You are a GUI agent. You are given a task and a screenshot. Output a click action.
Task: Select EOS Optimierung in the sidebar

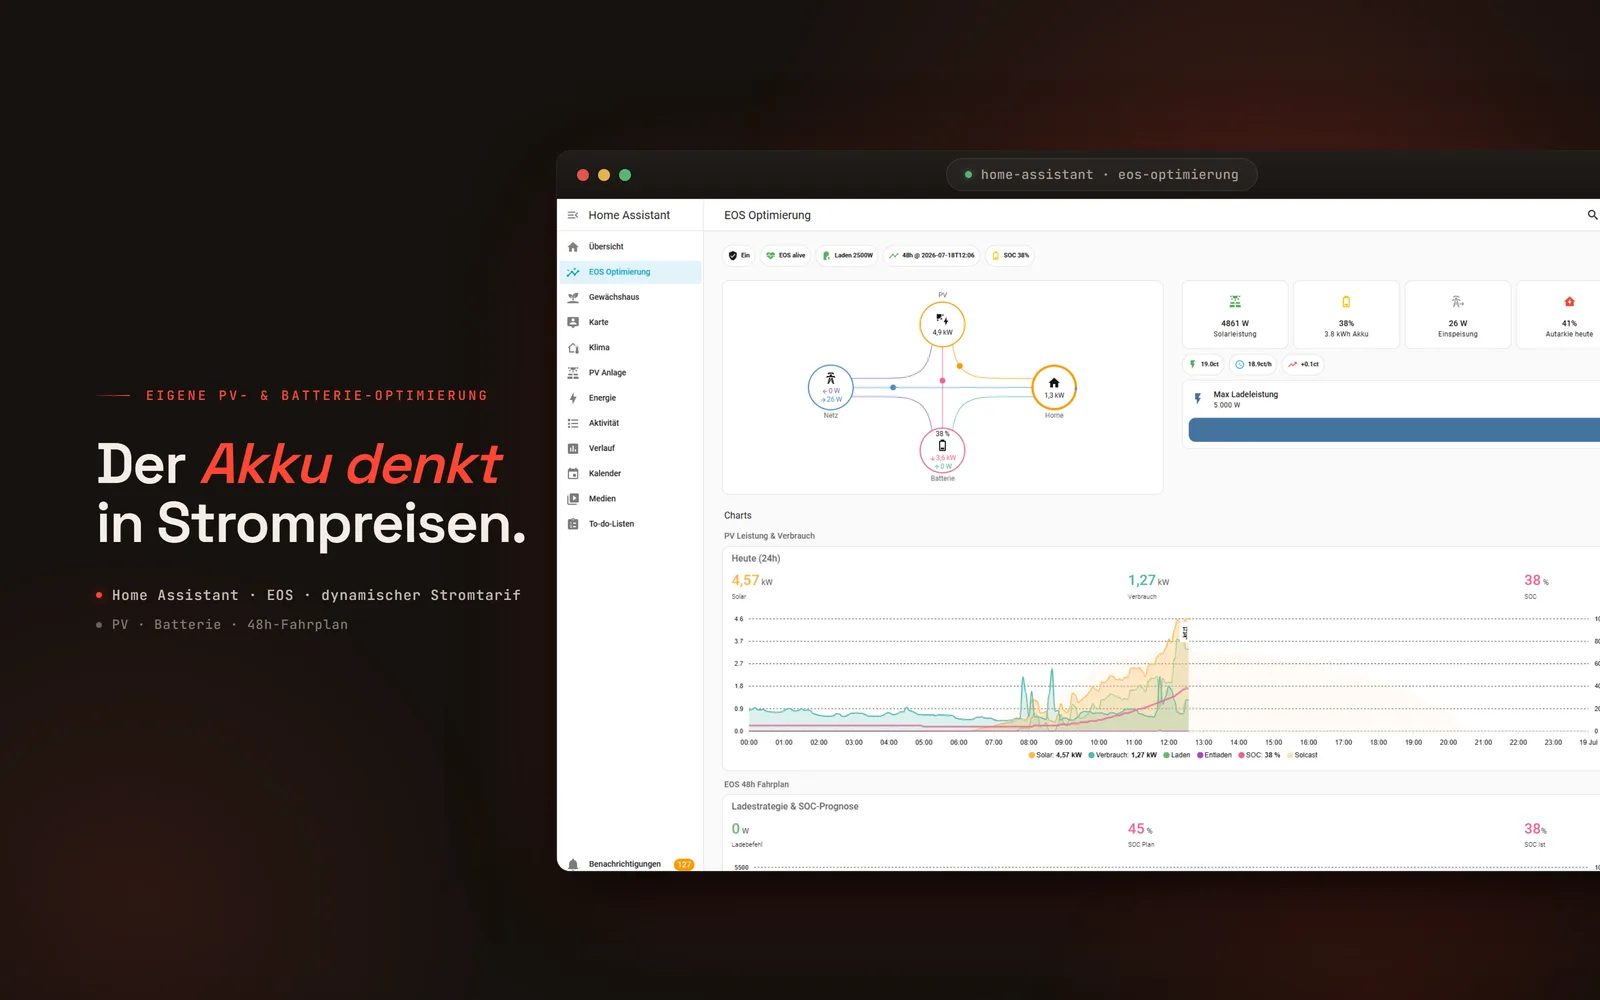(x=630, y=272)
